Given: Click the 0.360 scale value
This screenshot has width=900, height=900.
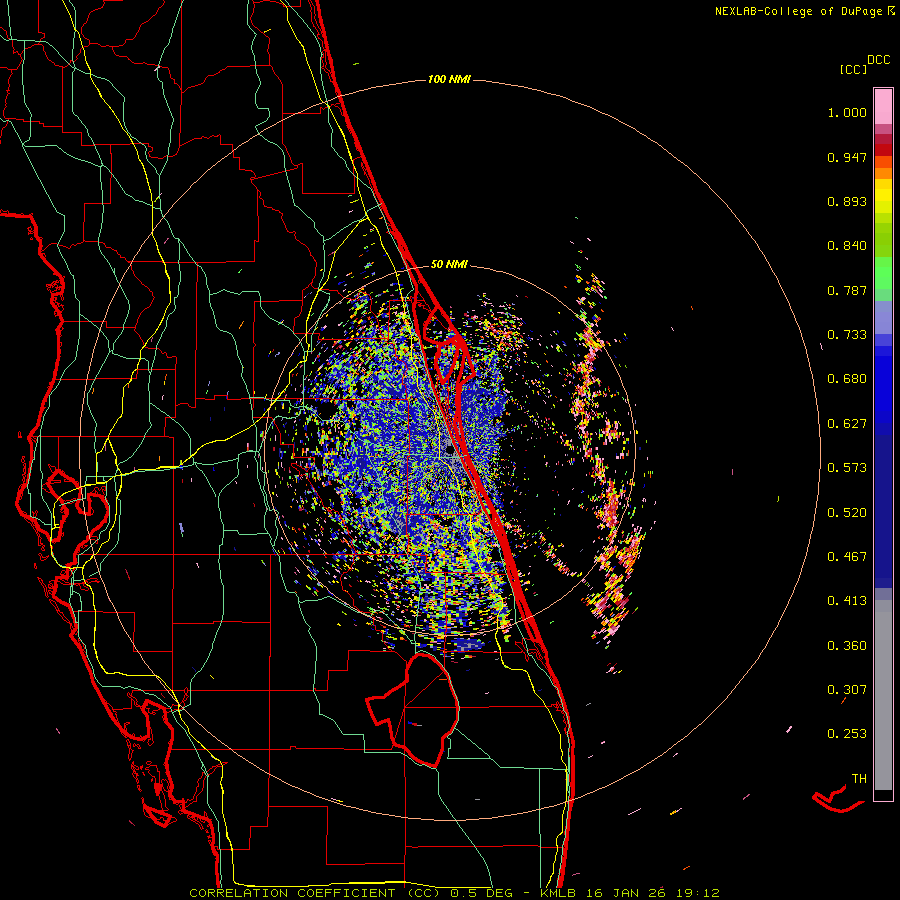Looking at the screenshot, I should (x=847, y=646).
